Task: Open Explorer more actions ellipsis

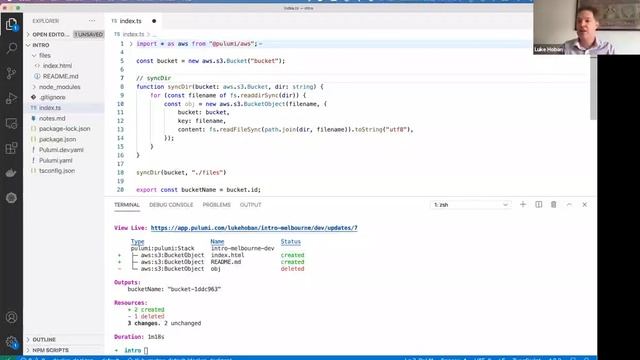Action: point(92,21)
